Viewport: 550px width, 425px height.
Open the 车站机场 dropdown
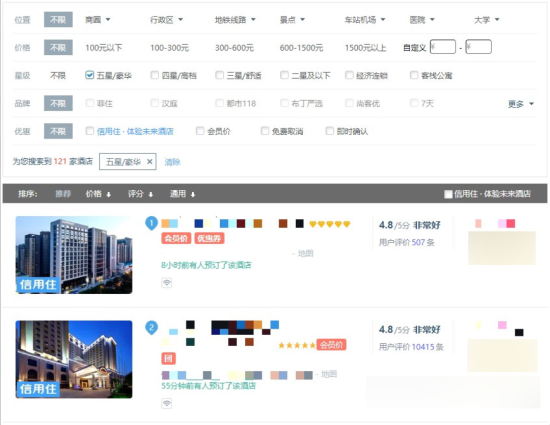365,20
